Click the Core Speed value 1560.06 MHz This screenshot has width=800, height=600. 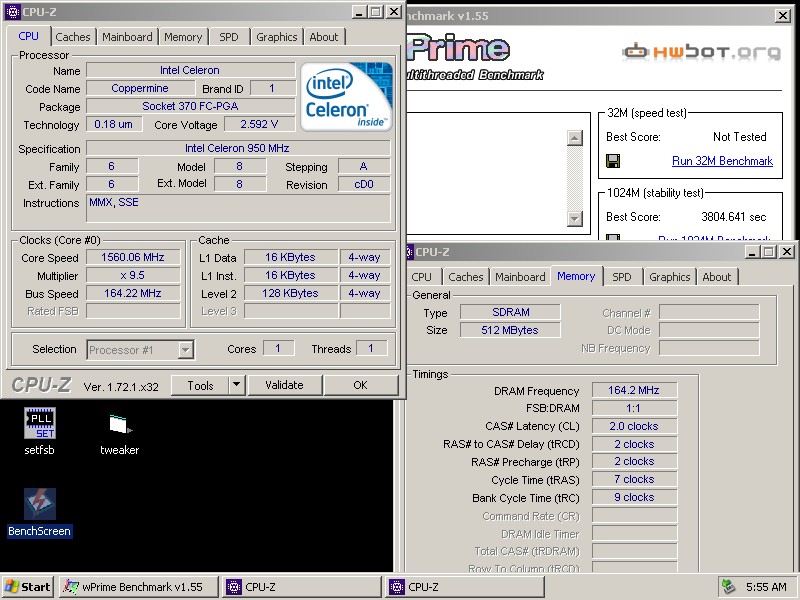pos(133,257)
